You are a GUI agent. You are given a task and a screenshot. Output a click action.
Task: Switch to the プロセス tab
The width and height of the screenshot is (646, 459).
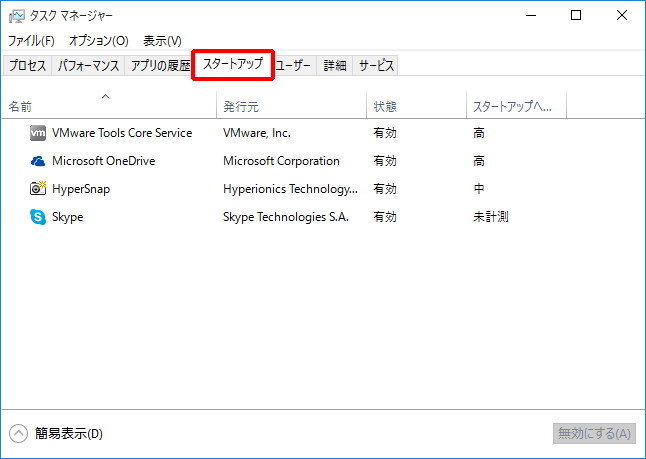(28, 66)
